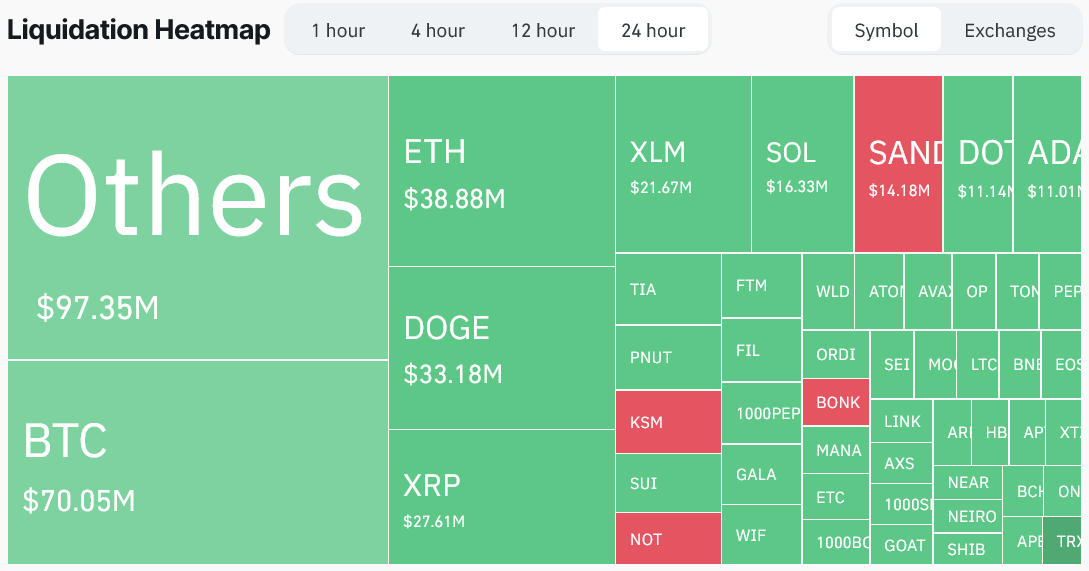The image size is (1089, 571).
Task: Click the red KSM tile
Action: click(668, 422)
